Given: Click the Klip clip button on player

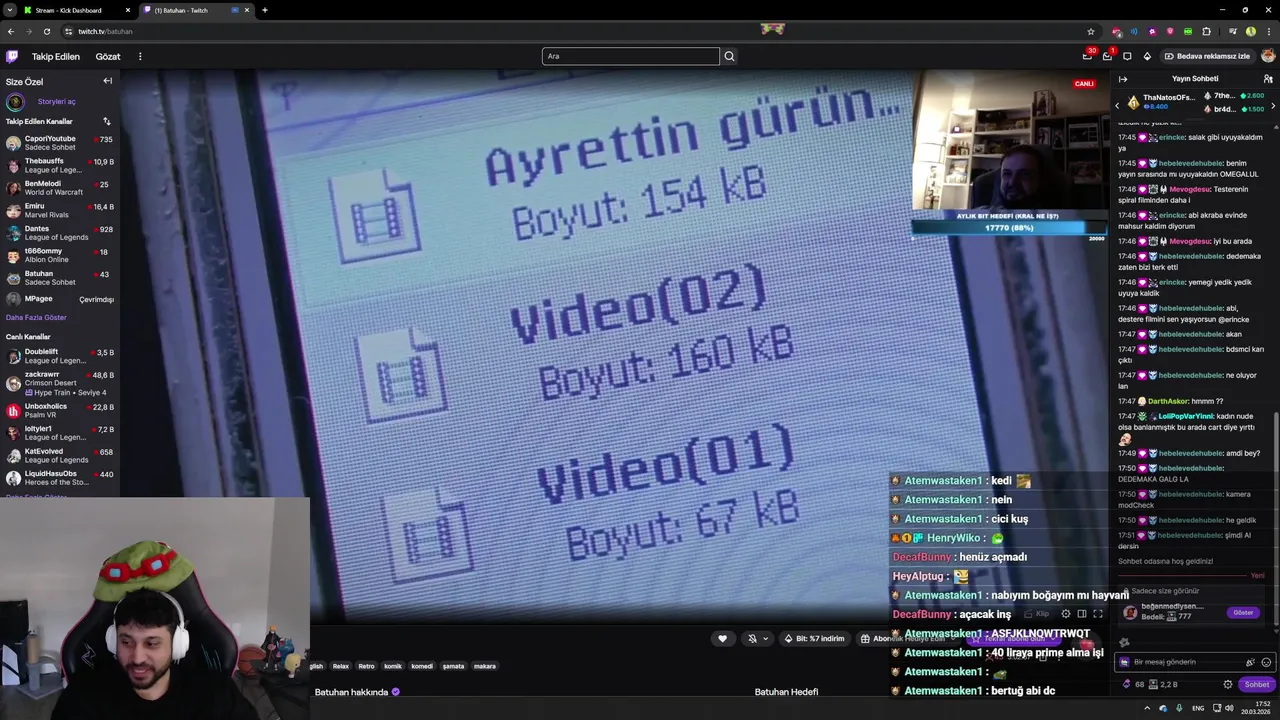Looking at the screenshot, I should click(x=1036, y=613).
